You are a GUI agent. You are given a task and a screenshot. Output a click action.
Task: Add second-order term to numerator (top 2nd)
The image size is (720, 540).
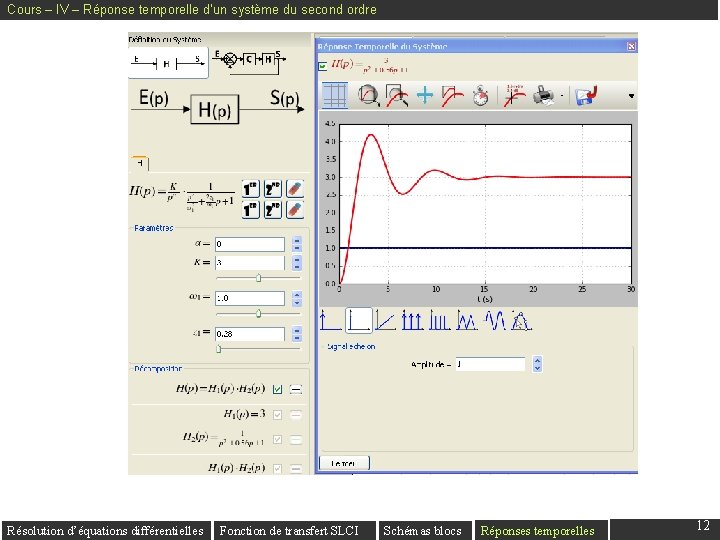pos(273,189)
